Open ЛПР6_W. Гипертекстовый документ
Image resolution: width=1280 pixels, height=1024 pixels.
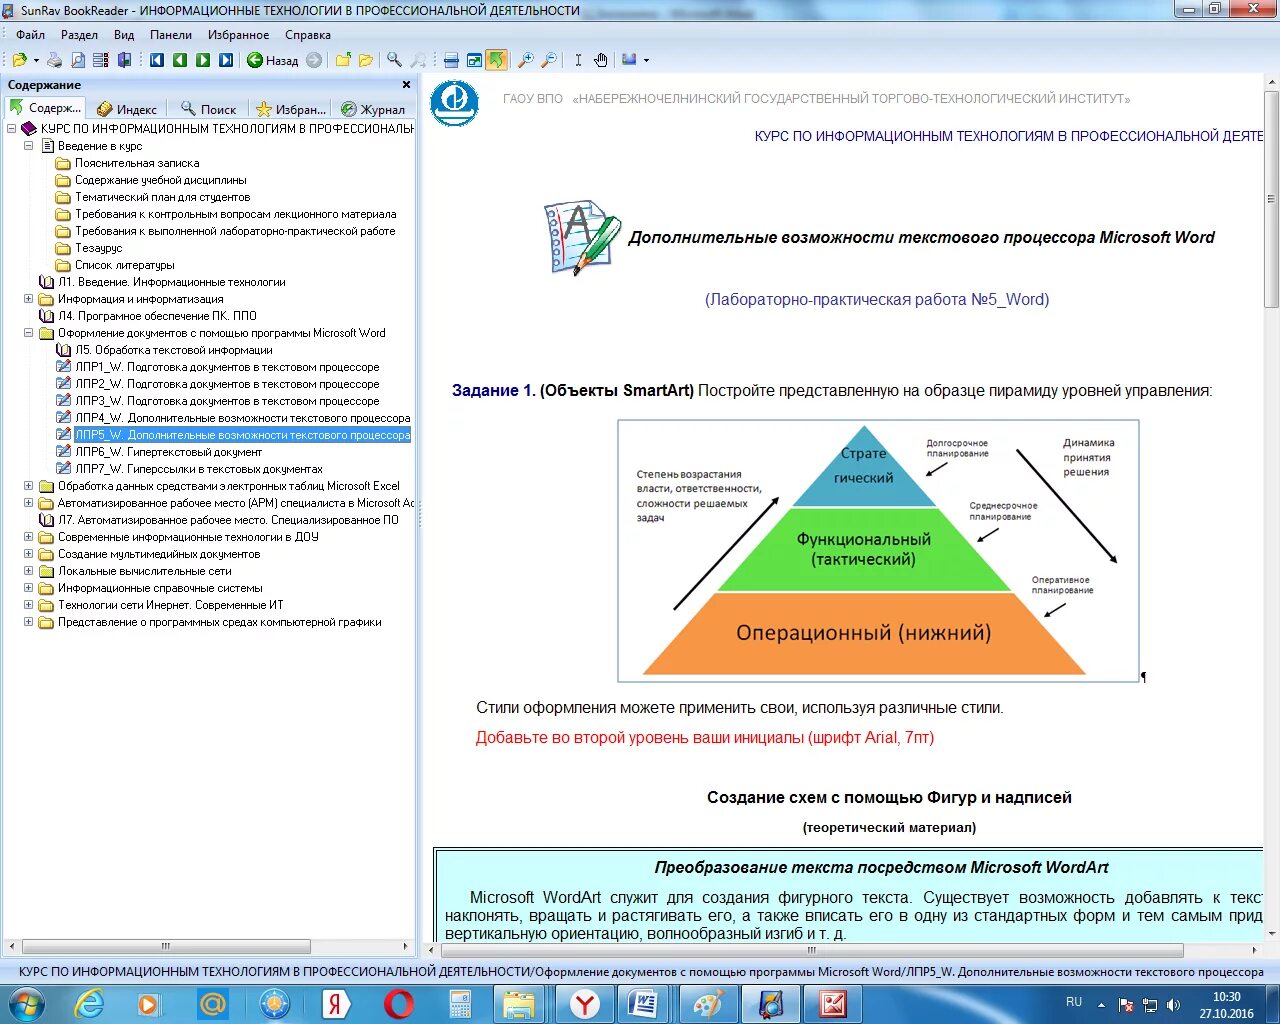pyautogui.click(x=168, y=452)
